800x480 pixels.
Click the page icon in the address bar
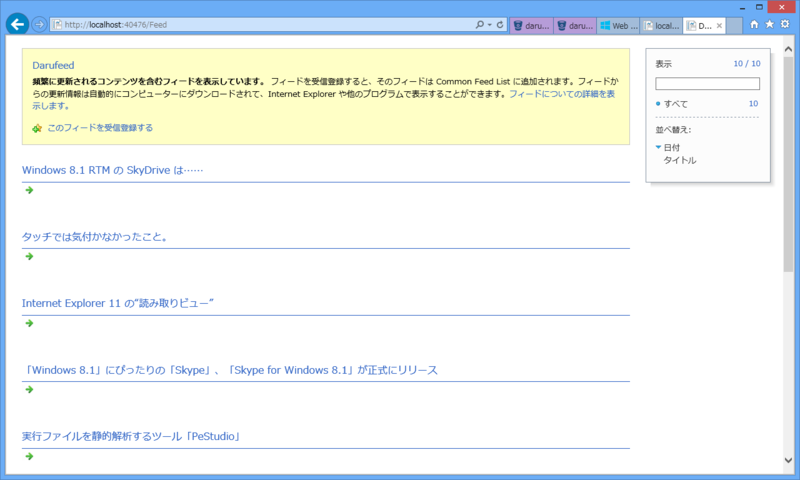pyautogui.click(x=58, y=24)
